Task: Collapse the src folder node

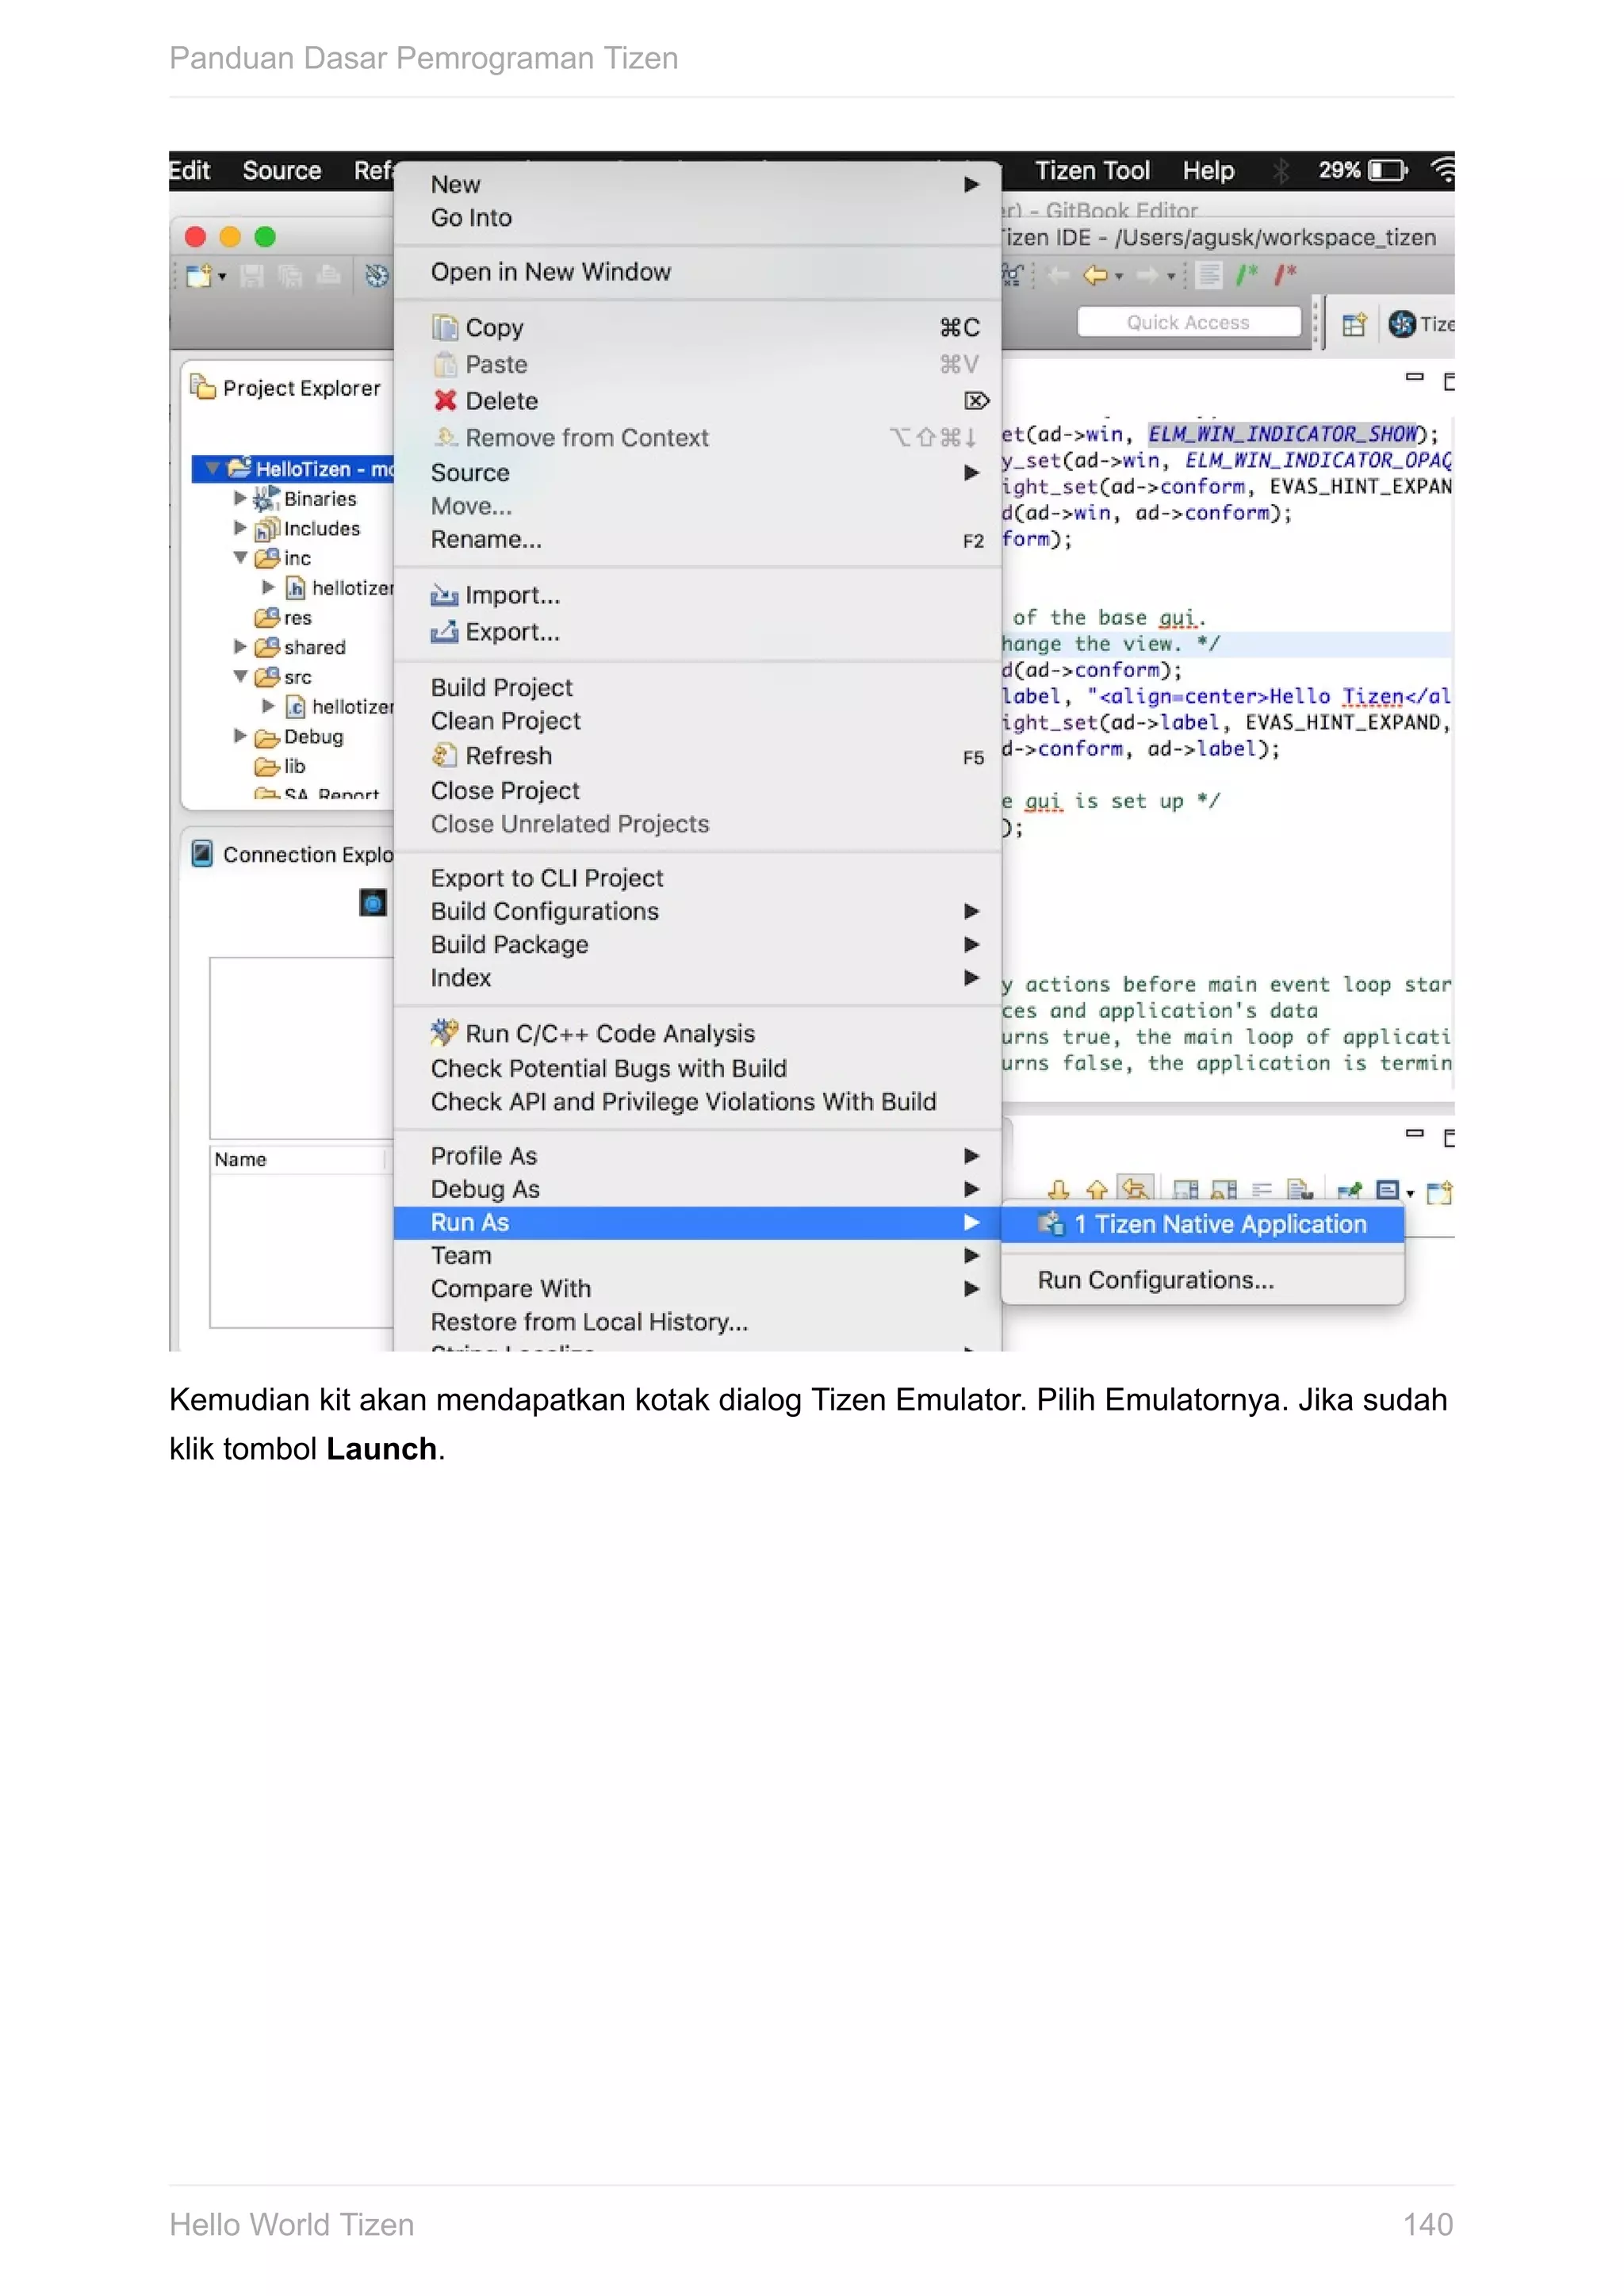Action: 240,677
